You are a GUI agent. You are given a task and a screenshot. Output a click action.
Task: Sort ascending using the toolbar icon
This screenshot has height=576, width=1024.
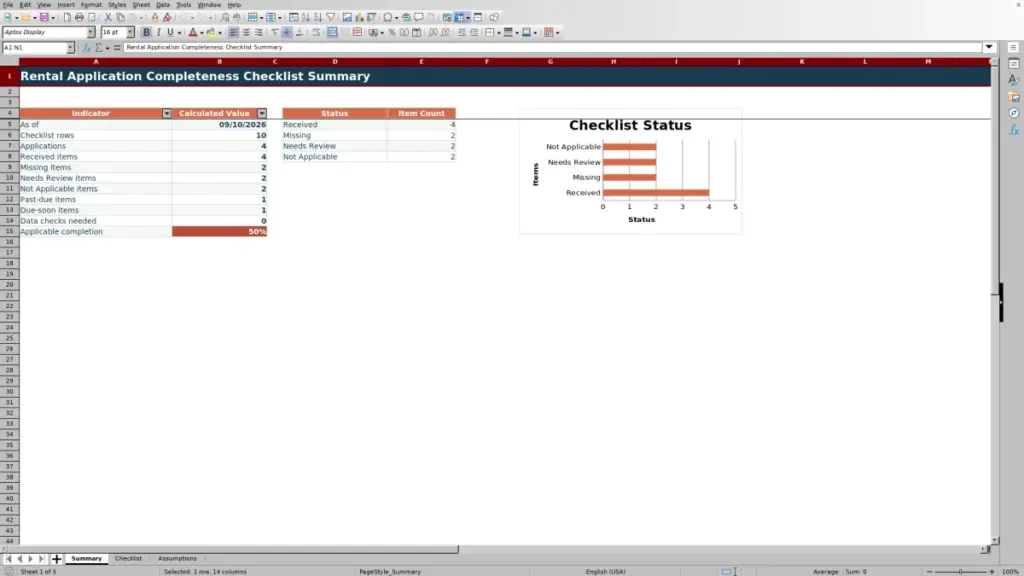pyautogui.click(x=306, y=17)
